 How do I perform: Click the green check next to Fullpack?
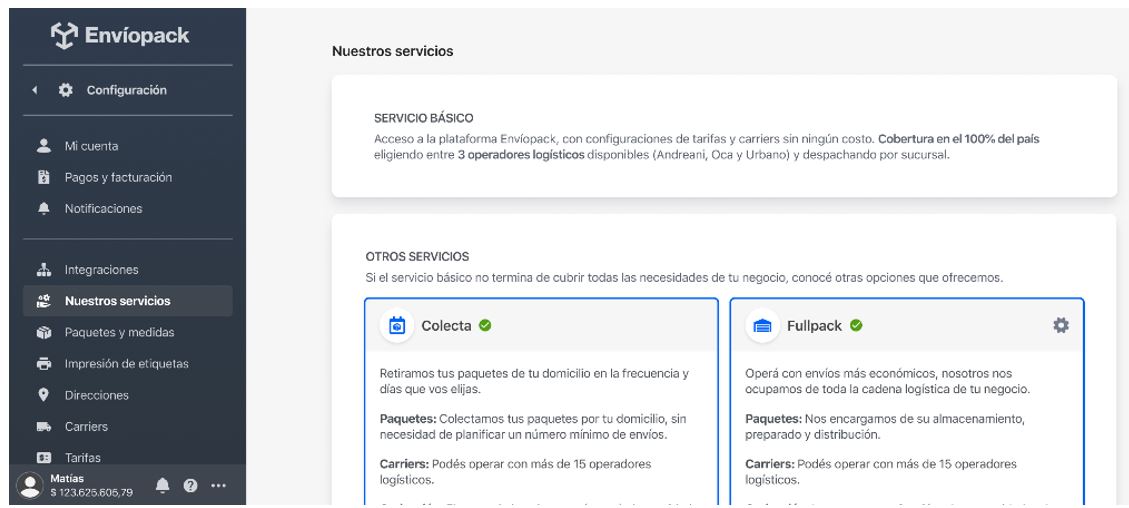click(x=856, y=325)
